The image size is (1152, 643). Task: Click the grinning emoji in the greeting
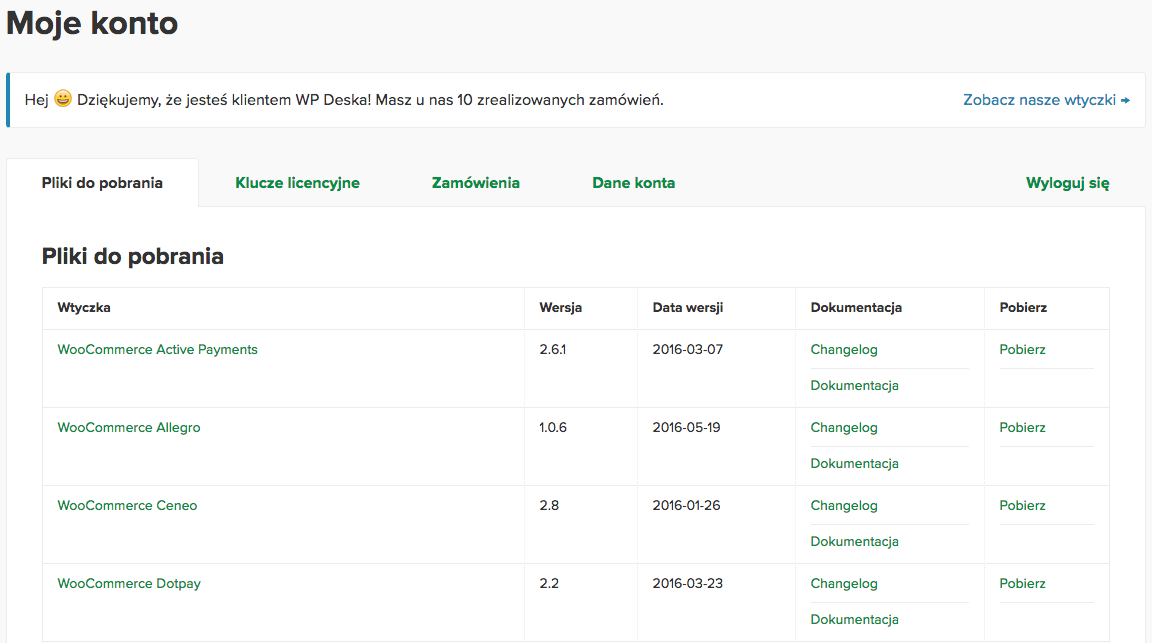tap(63, 98)
